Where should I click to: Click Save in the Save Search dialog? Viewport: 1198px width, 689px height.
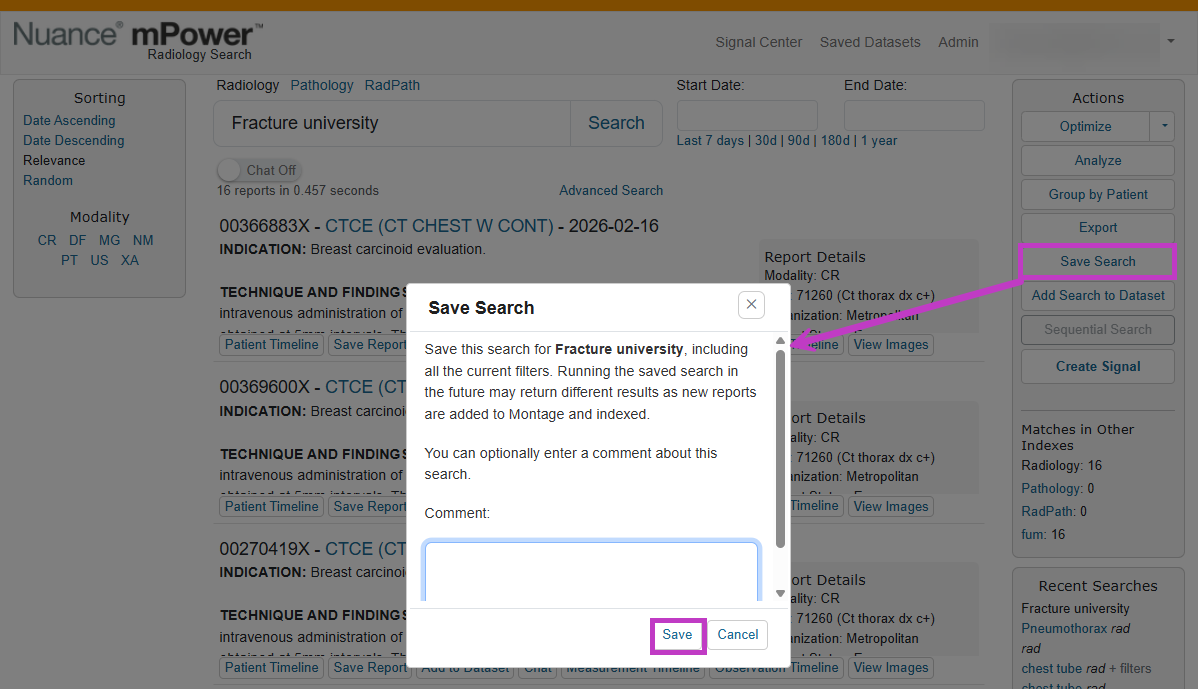[x=678, y=635]
